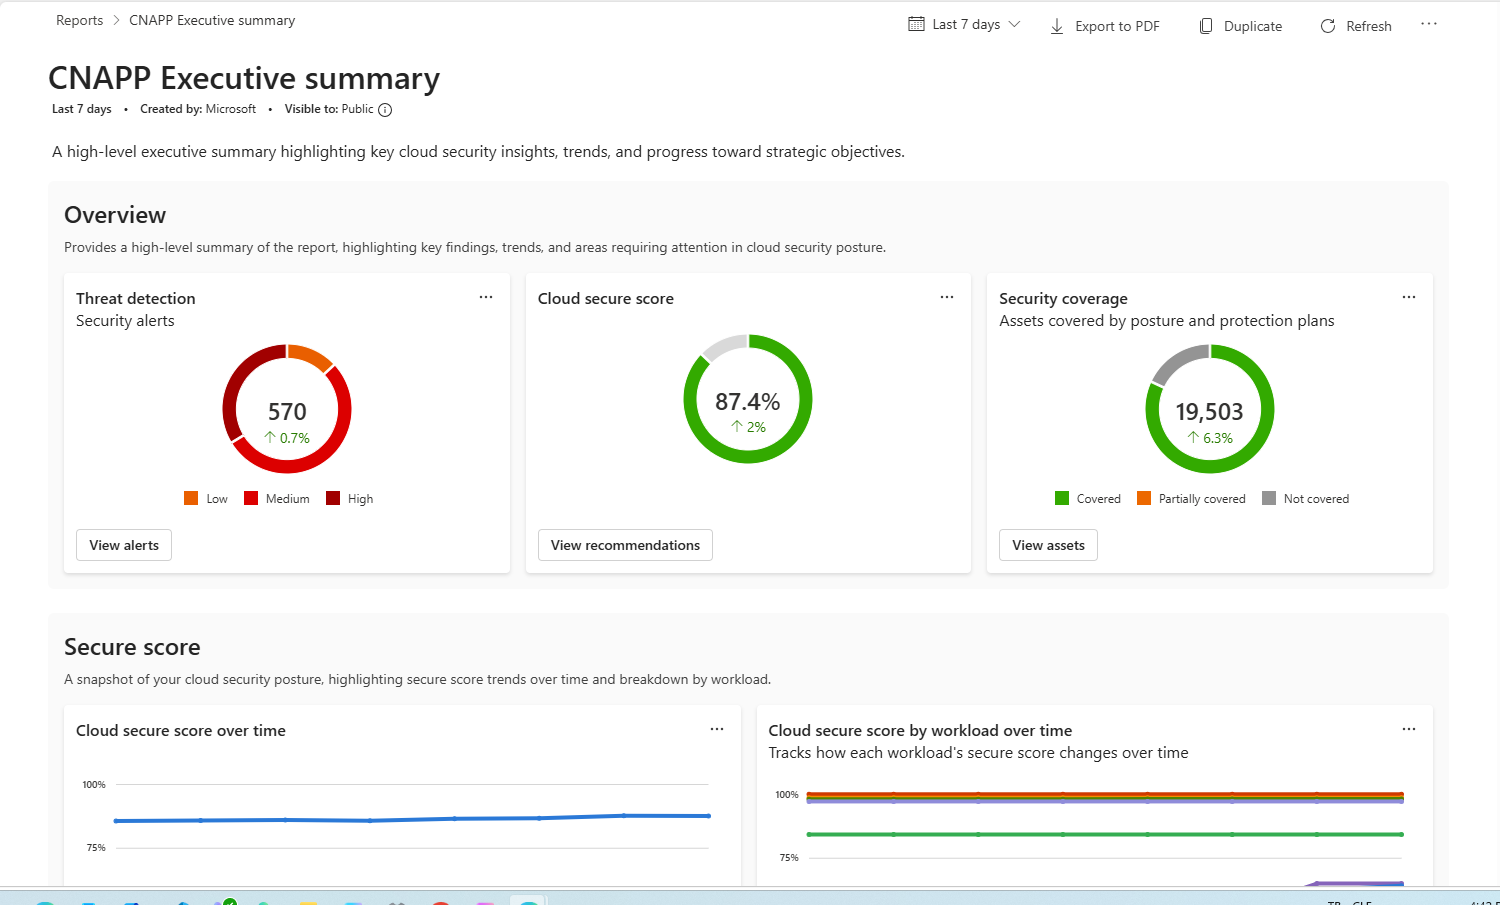The height and width of the screenshot is (905, 1500).
Task: Click the Export to PDF download icon
Action: pyautogui.click(x=1057, y=26)
